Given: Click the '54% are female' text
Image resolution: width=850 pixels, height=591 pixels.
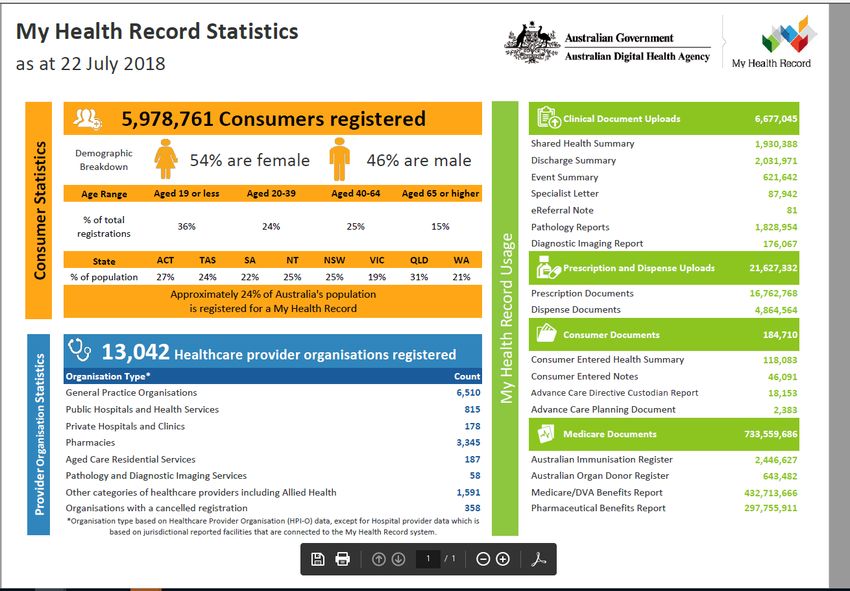Looking at the screenshot, I should click(250, 160).
